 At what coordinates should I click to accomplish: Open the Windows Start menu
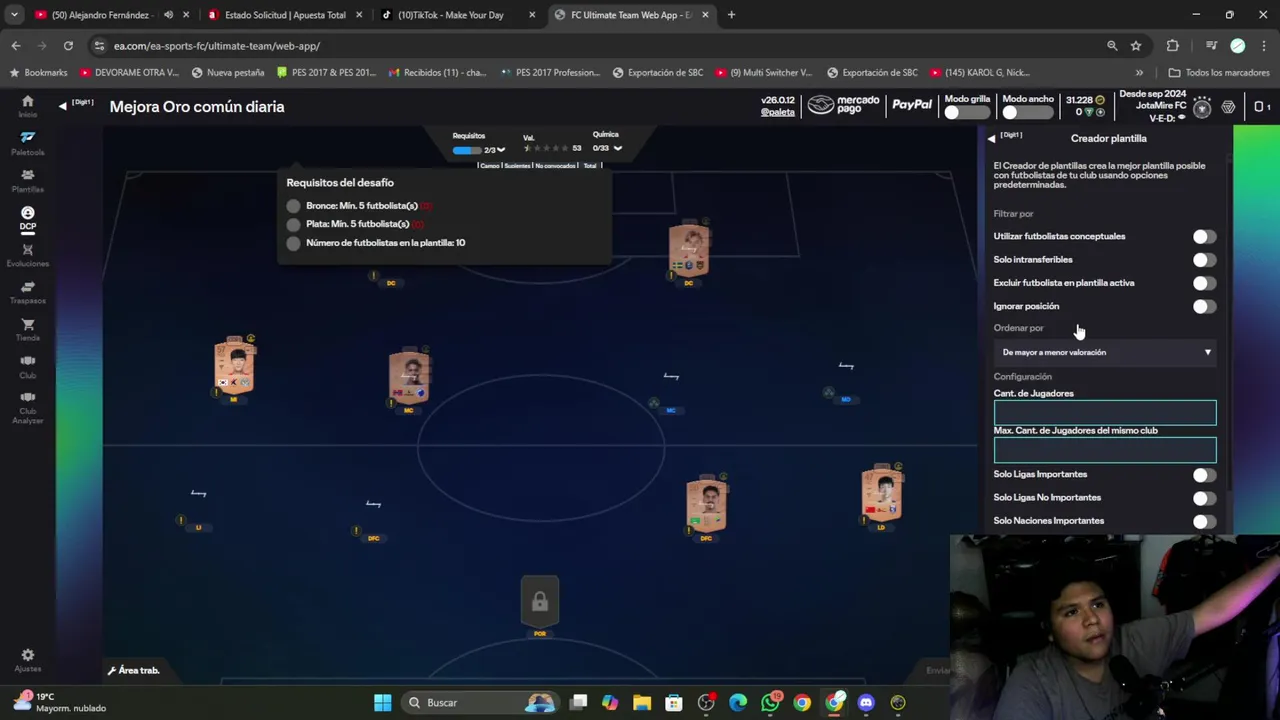(382, 703)
